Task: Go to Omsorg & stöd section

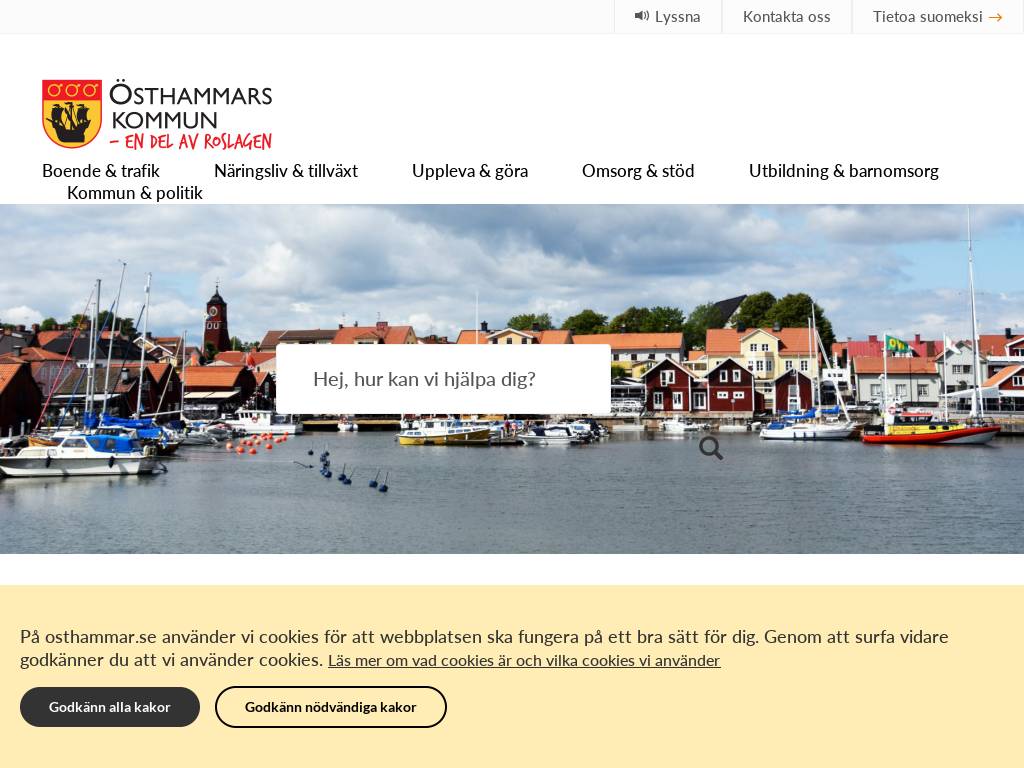Action: point(638,171)
